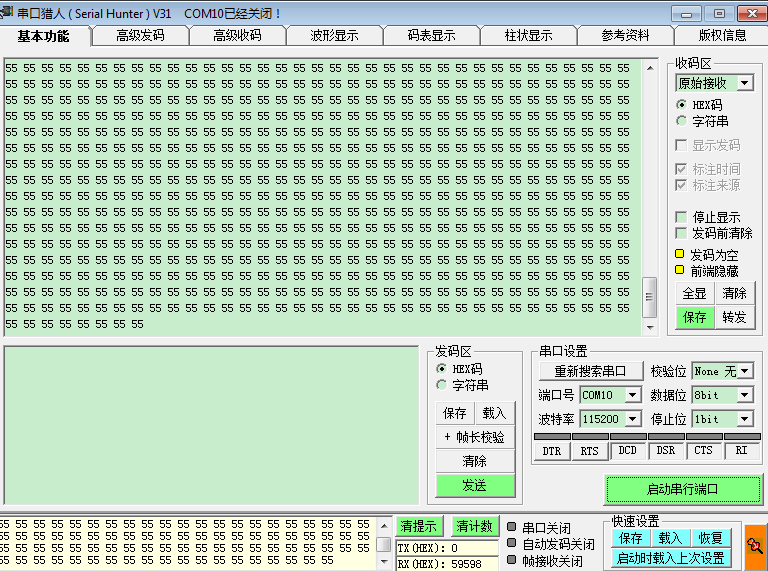The image size is (768, 571).
Task: Open the 原始接收 dropdown
Action: (745, 83)
